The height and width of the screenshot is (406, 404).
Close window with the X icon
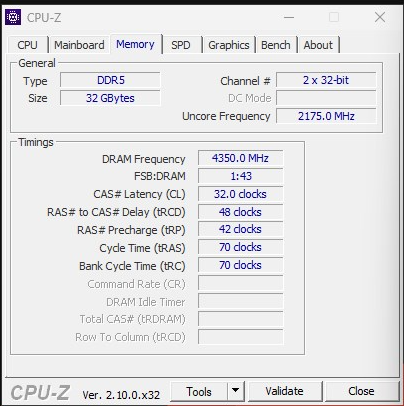pos(380,17)
